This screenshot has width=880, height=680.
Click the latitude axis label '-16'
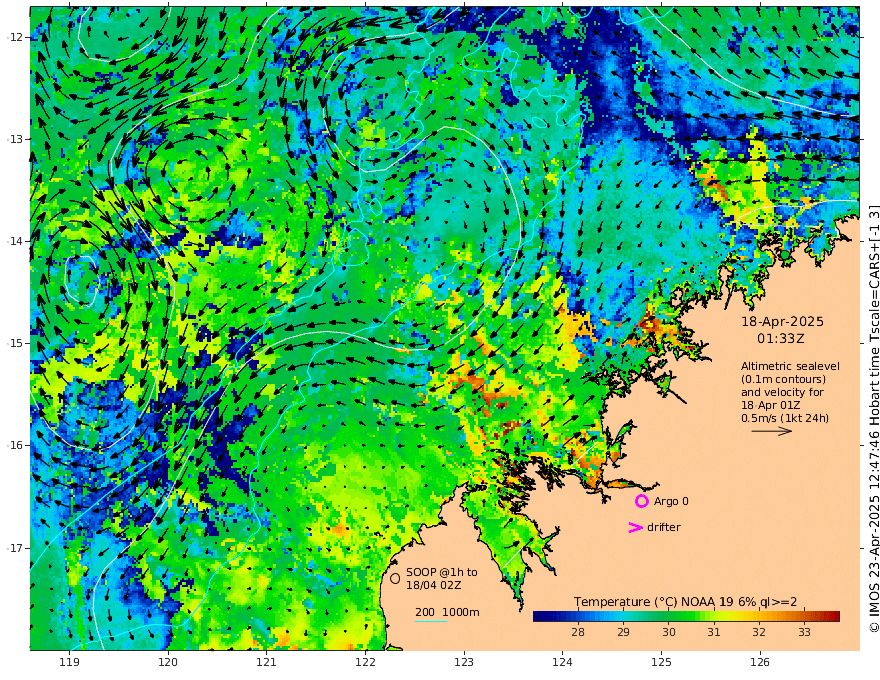coord(15,445)
